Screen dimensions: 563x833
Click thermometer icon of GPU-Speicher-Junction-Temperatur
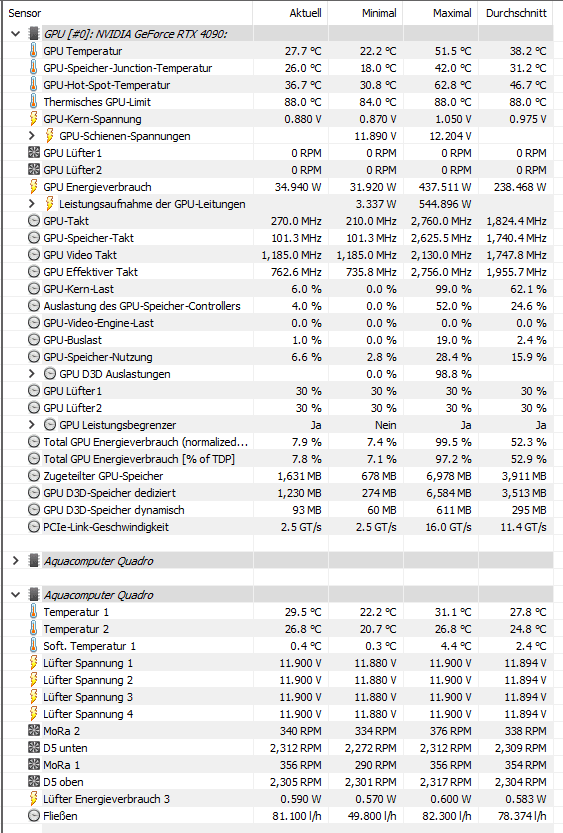coord(33,68)
